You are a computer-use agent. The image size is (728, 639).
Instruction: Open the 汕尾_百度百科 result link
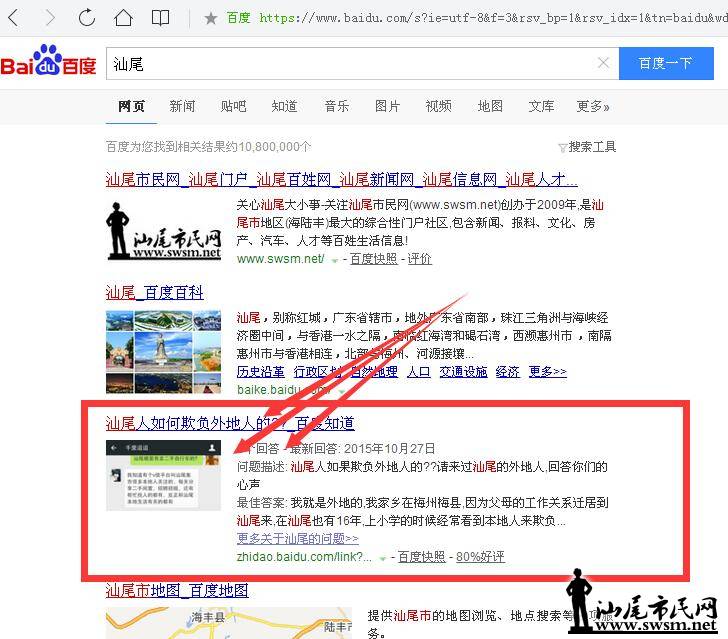(155, 293)
